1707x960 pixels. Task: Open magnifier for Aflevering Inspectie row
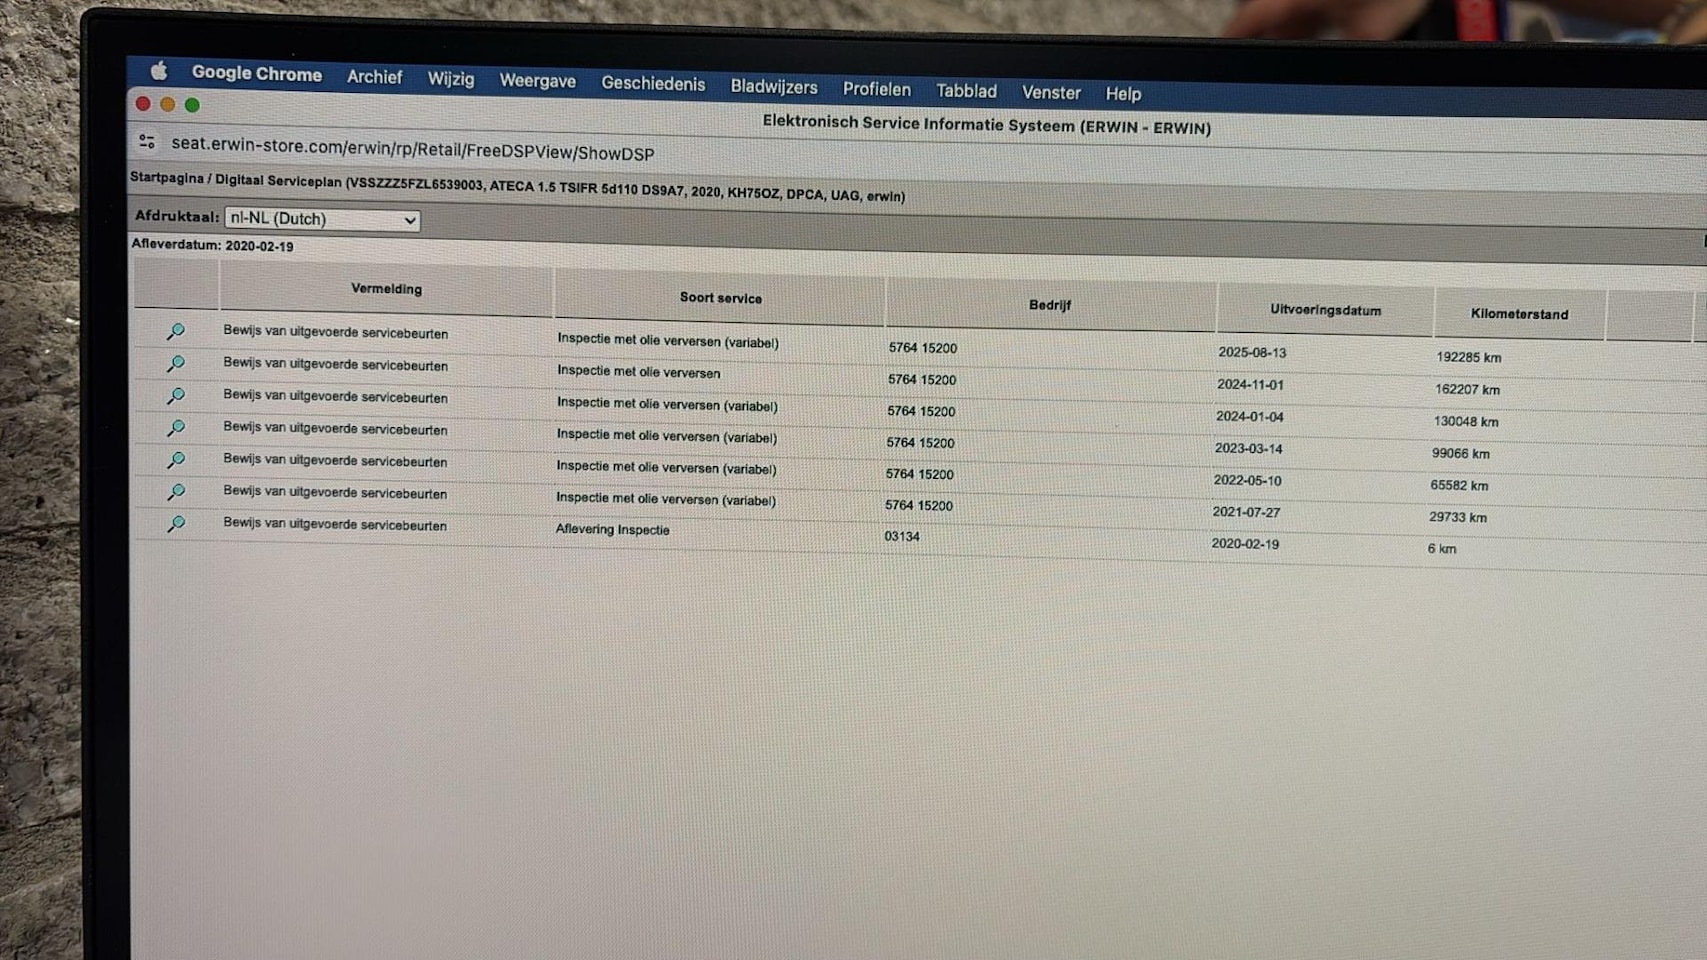click(x=176, y=524)
